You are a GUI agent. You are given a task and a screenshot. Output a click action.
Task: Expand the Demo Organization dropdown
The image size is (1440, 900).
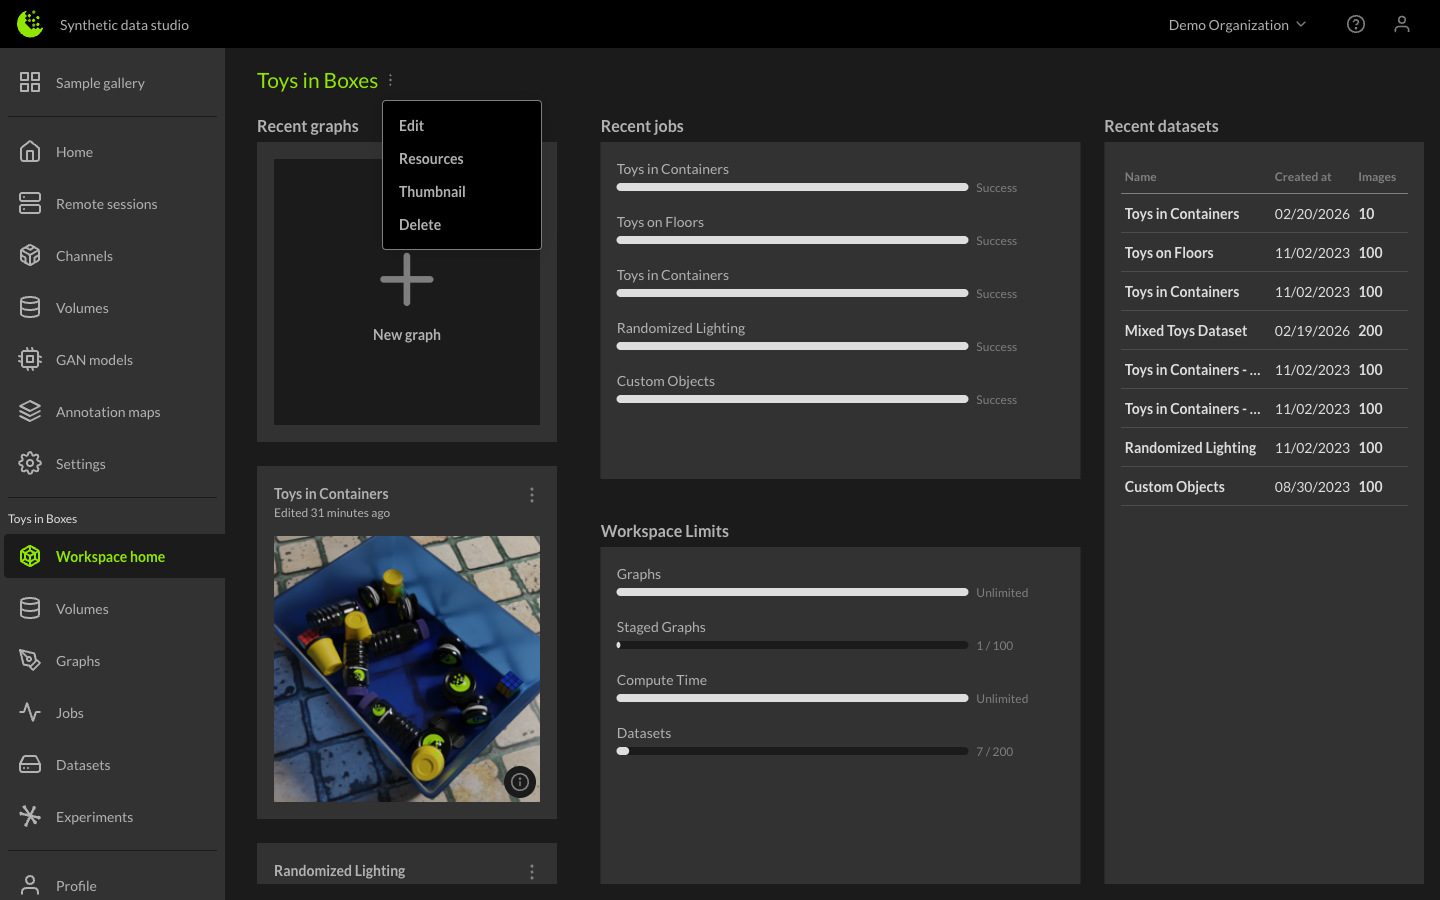[1237, 24]
